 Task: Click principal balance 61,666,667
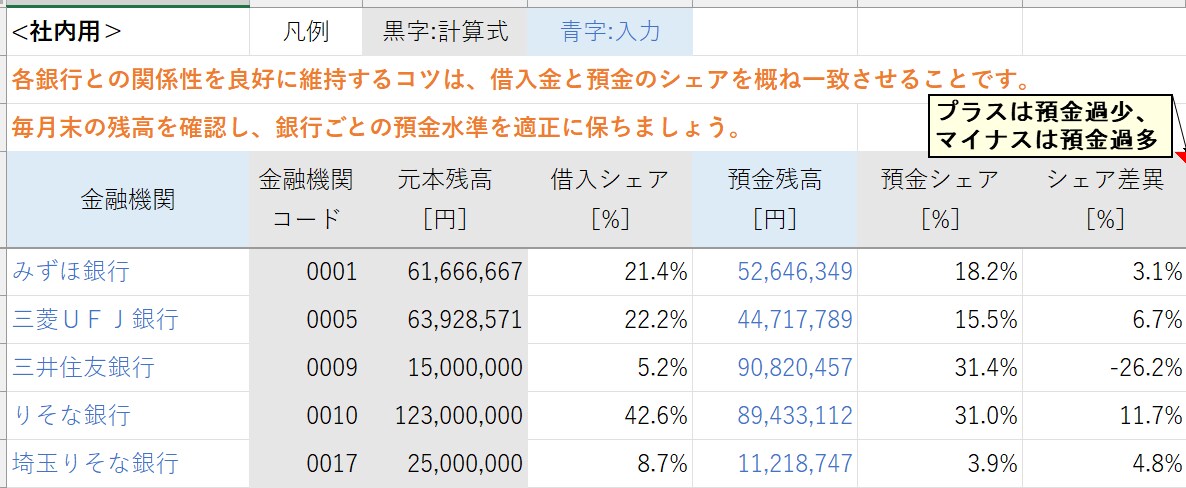click(445, 272)
